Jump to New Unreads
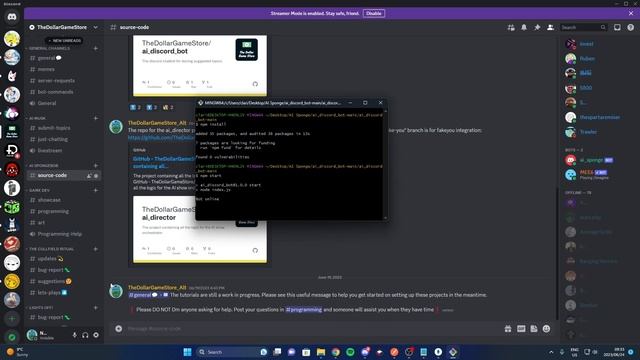 point(64,40)
